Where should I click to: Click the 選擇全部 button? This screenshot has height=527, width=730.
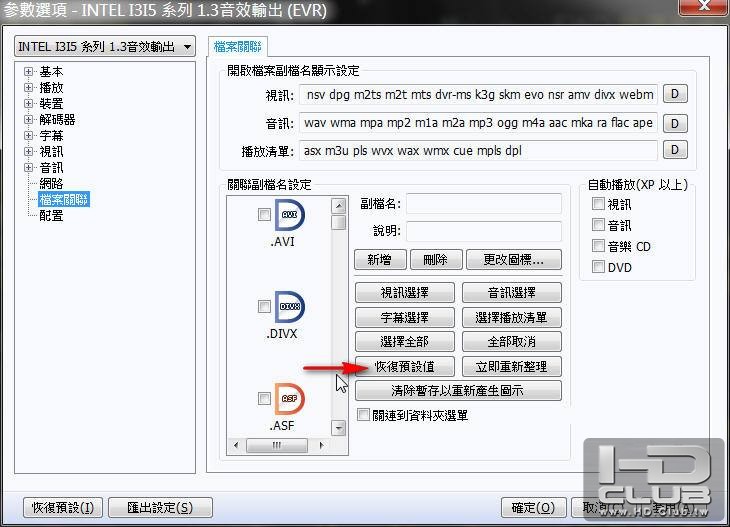pyautogui.click(x=405, y=342)
